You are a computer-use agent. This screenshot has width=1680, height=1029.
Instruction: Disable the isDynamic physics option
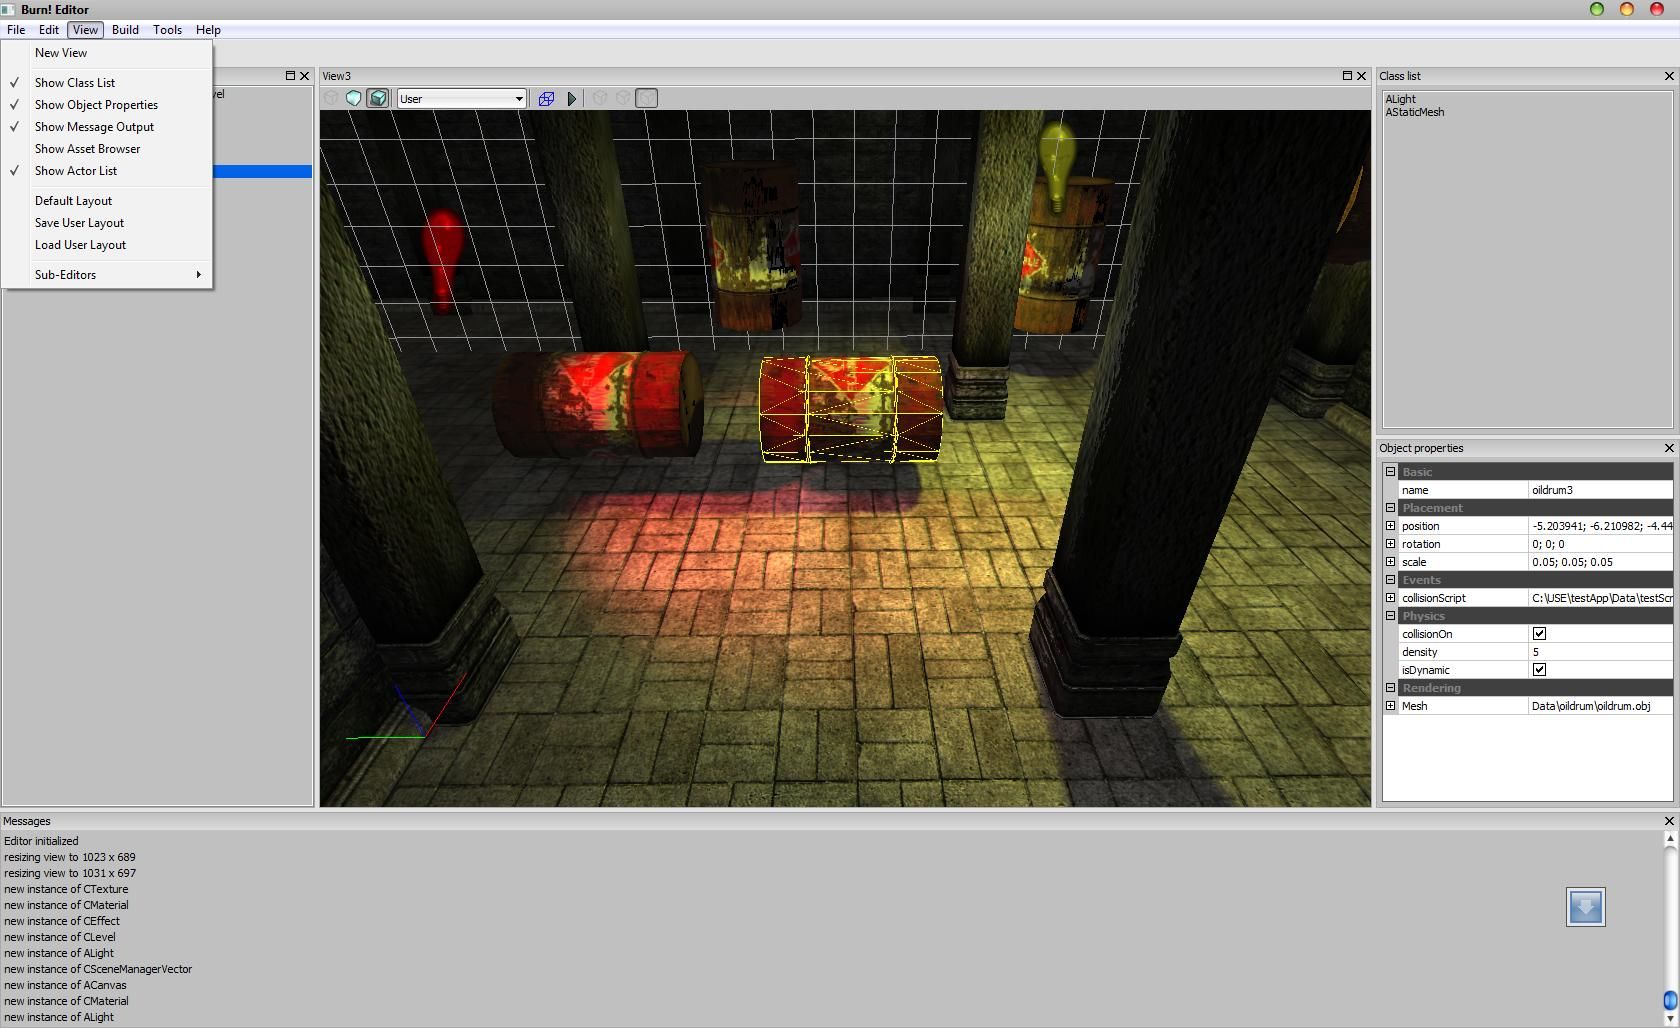[1539, 670]
